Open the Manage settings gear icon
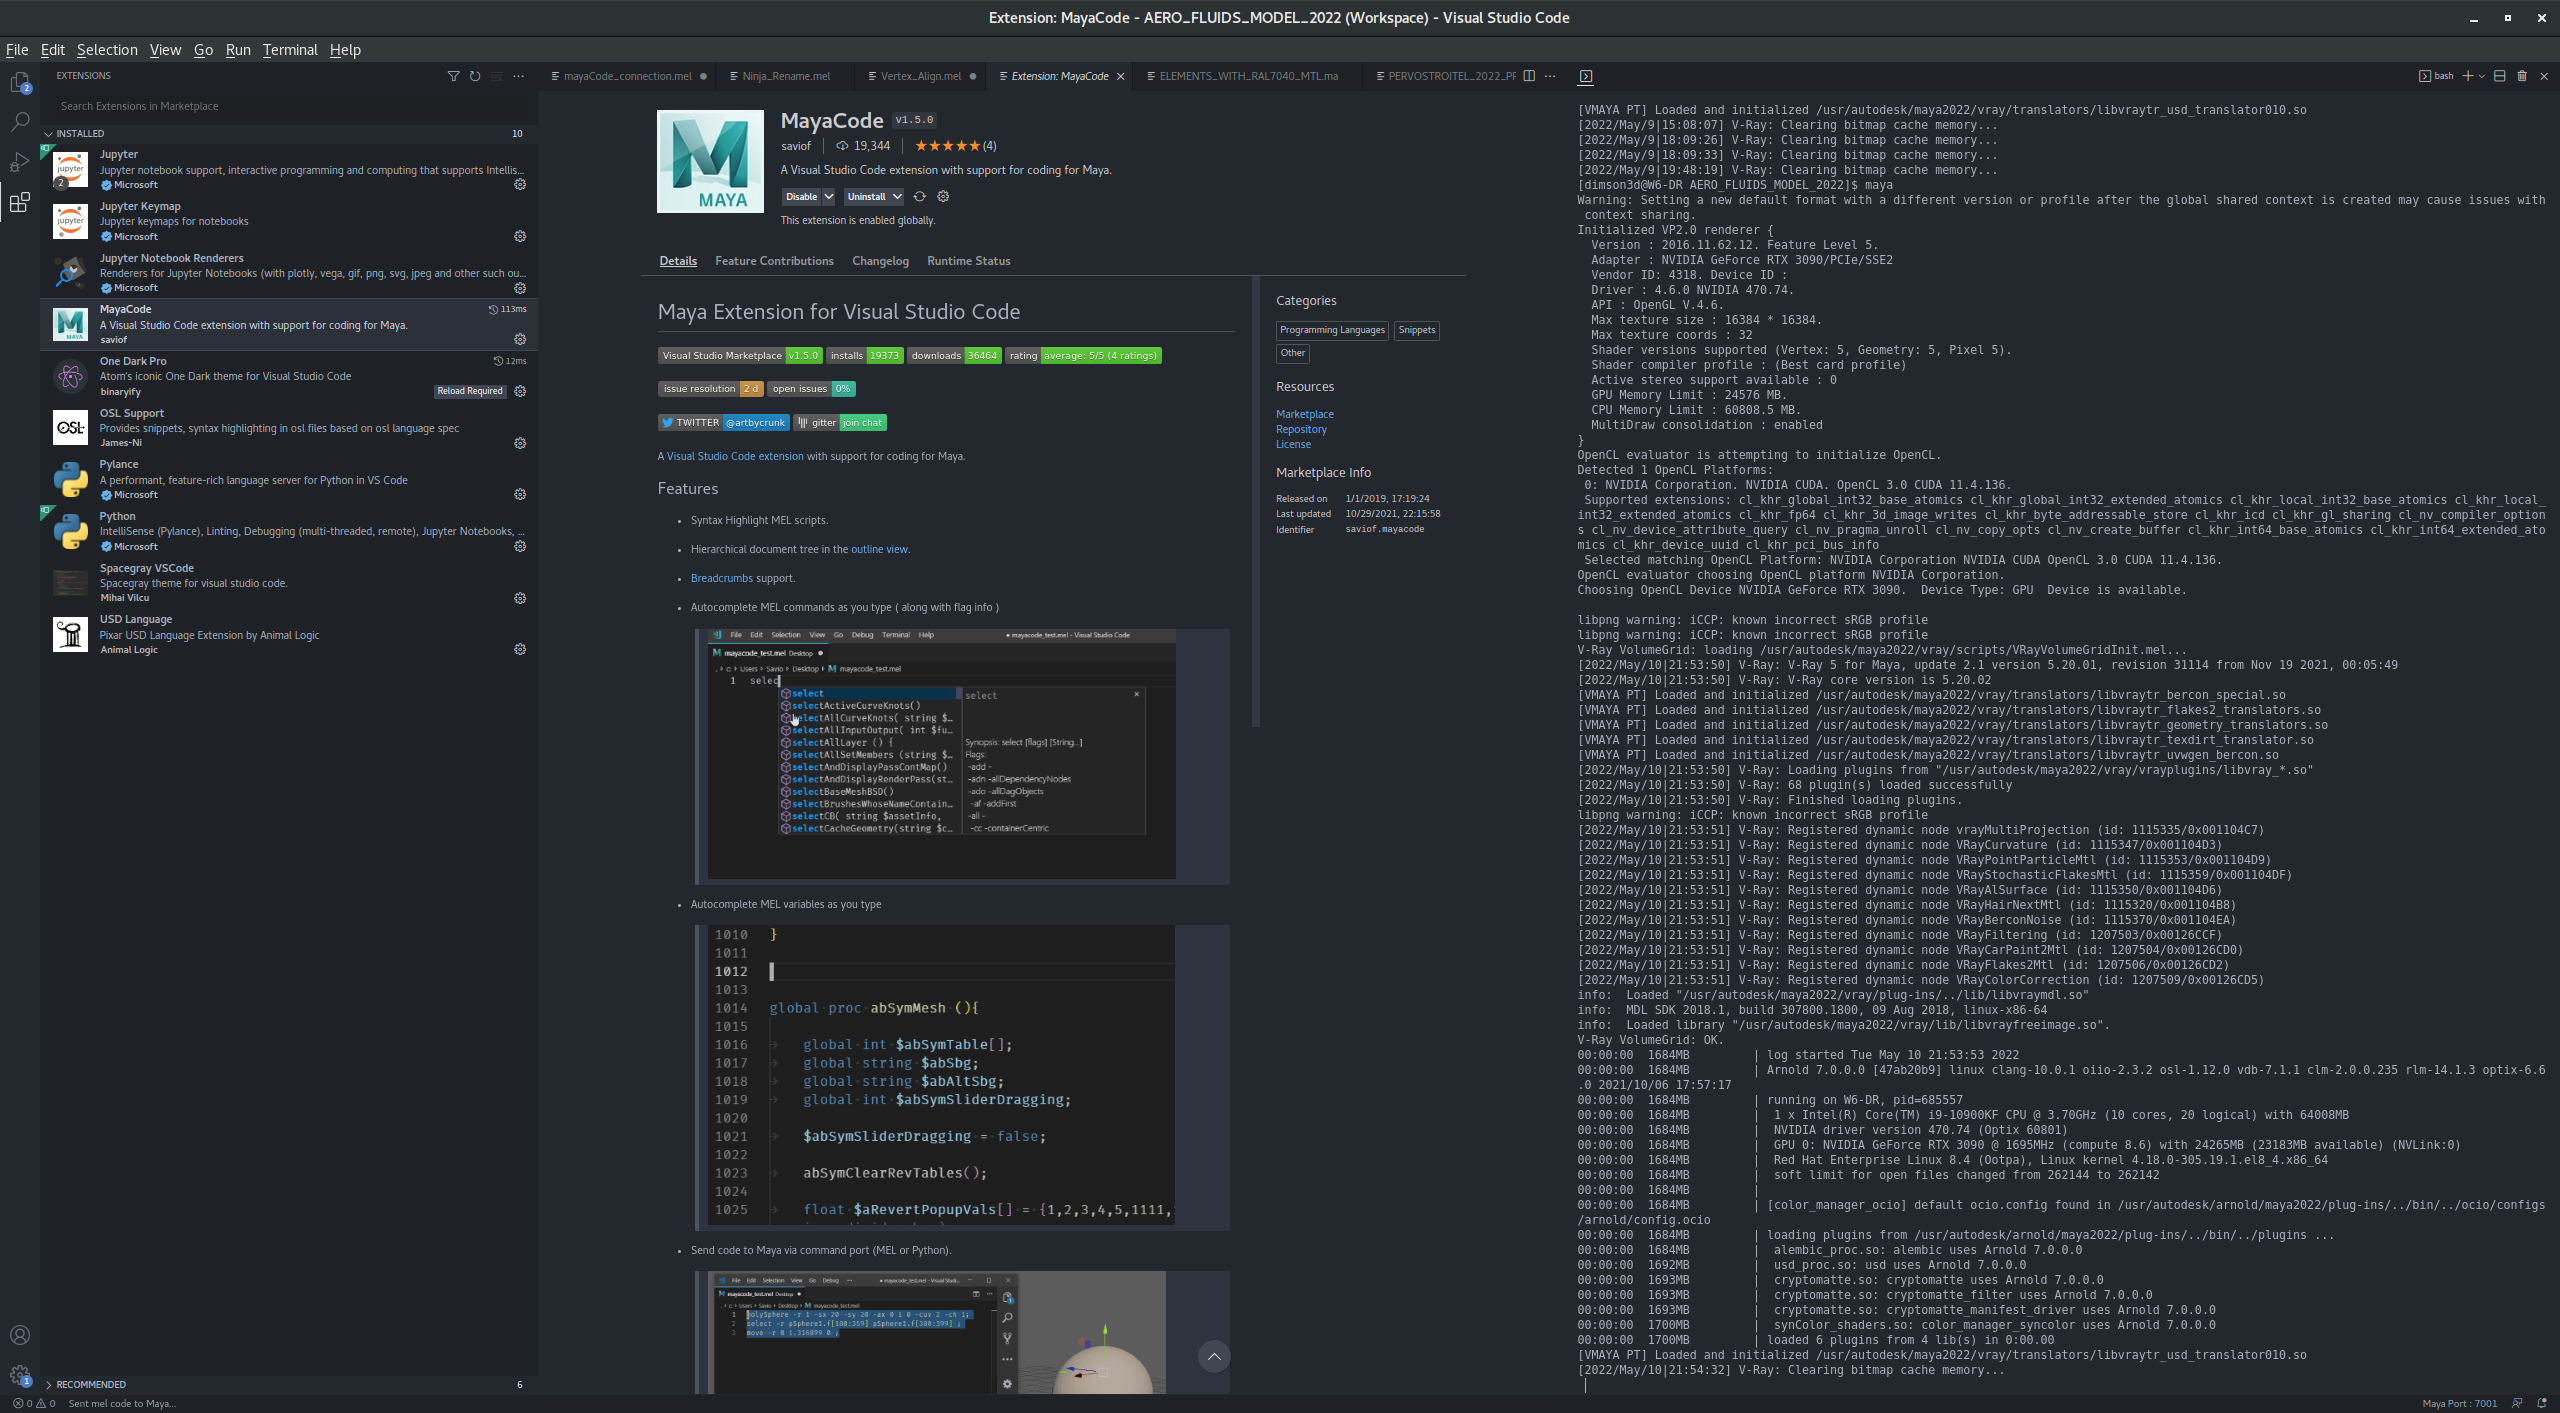2560x1413 pixels. 20,1375
